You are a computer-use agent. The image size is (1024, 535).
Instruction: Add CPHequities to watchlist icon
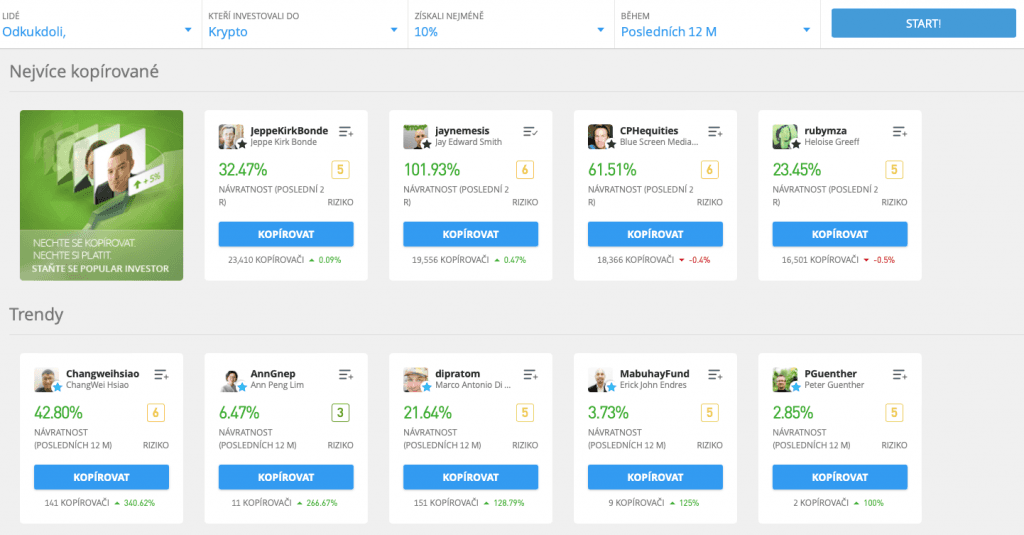(x=715, y=132)
